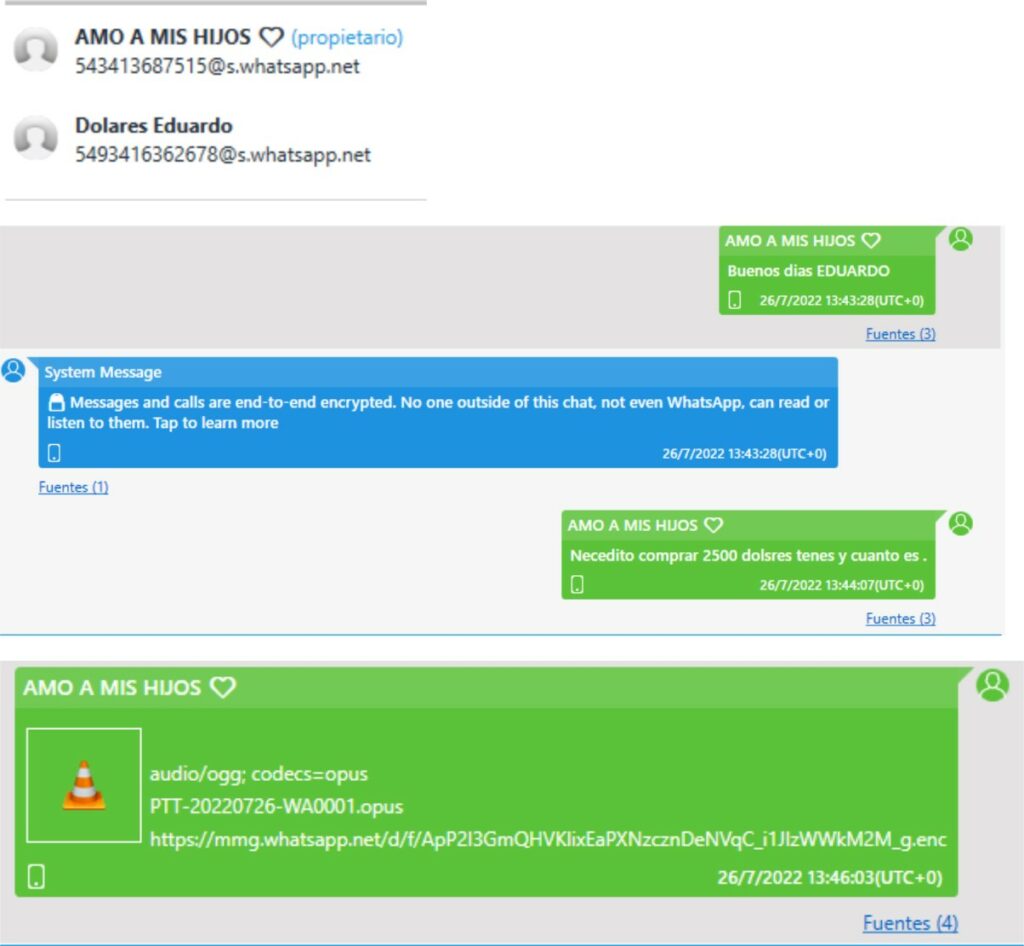Click sender avatar beside audio message

tap(993, 686)
